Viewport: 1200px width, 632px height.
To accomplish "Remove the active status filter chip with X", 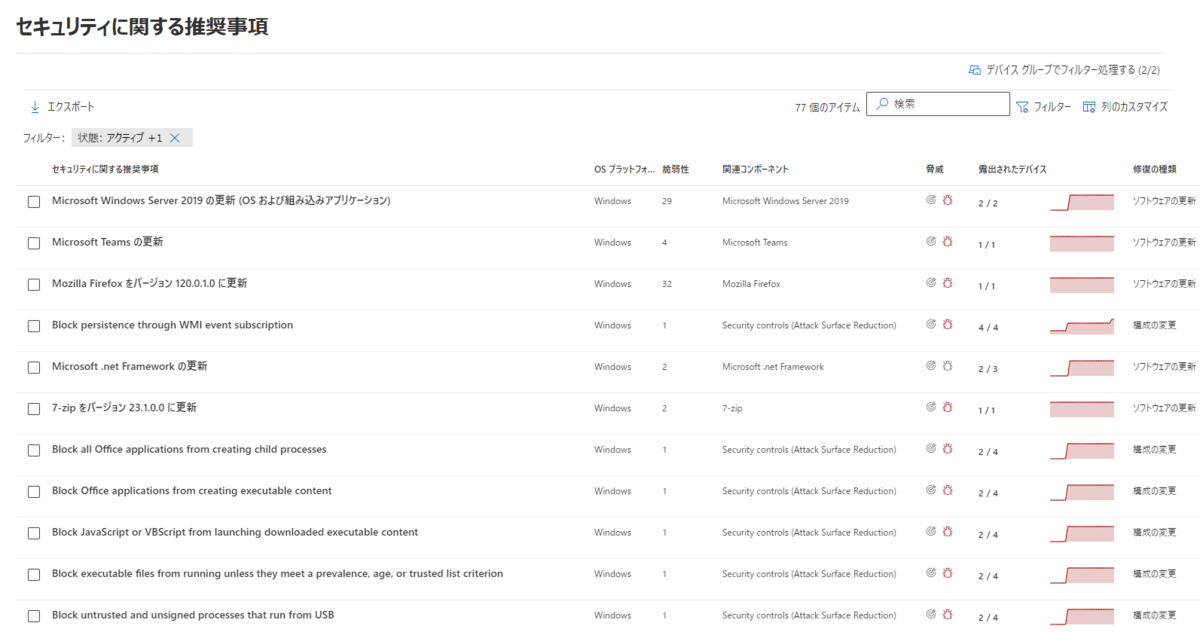I will click(x=175, y=138).
